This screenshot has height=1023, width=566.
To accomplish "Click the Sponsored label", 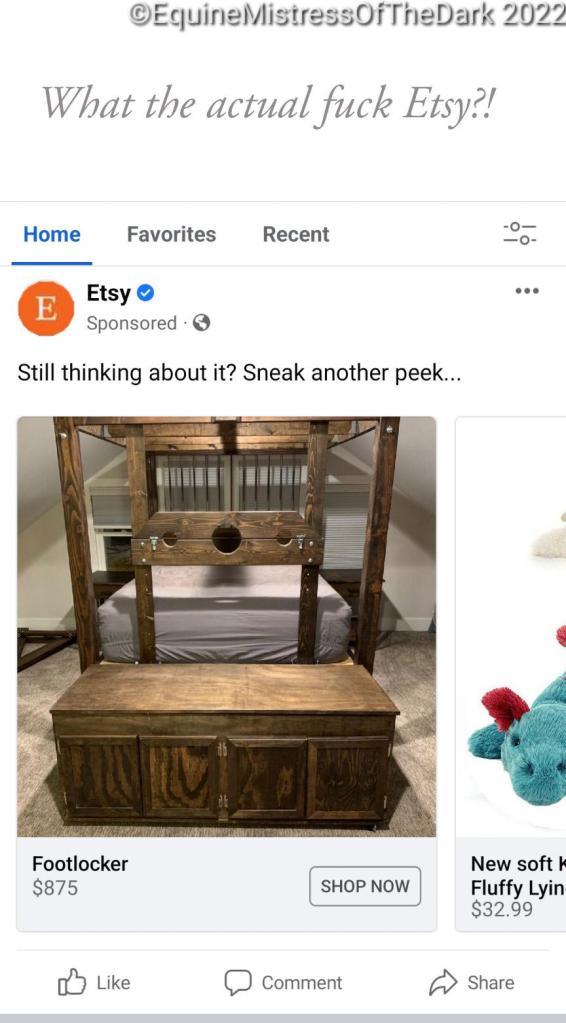I will [x=132, y=323].
